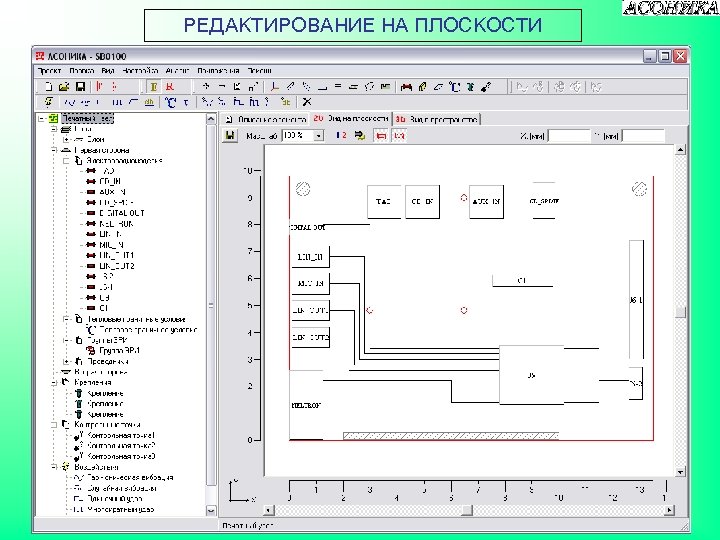This screenshot has width=720, height=540.
Task: Expand the Проводники tree node
Action: pyautogui.click(x=66, y=362)
